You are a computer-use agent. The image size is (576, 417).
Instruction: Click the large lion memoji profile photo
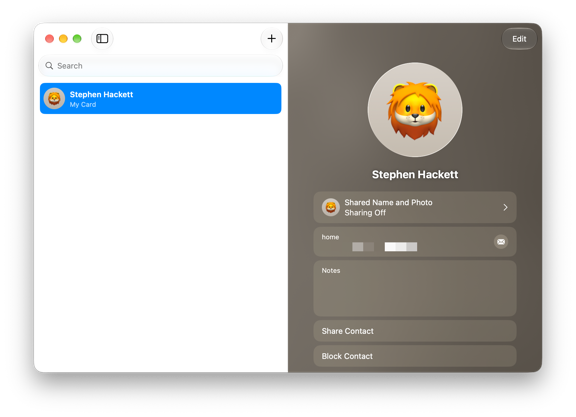(x=415, y=109)
